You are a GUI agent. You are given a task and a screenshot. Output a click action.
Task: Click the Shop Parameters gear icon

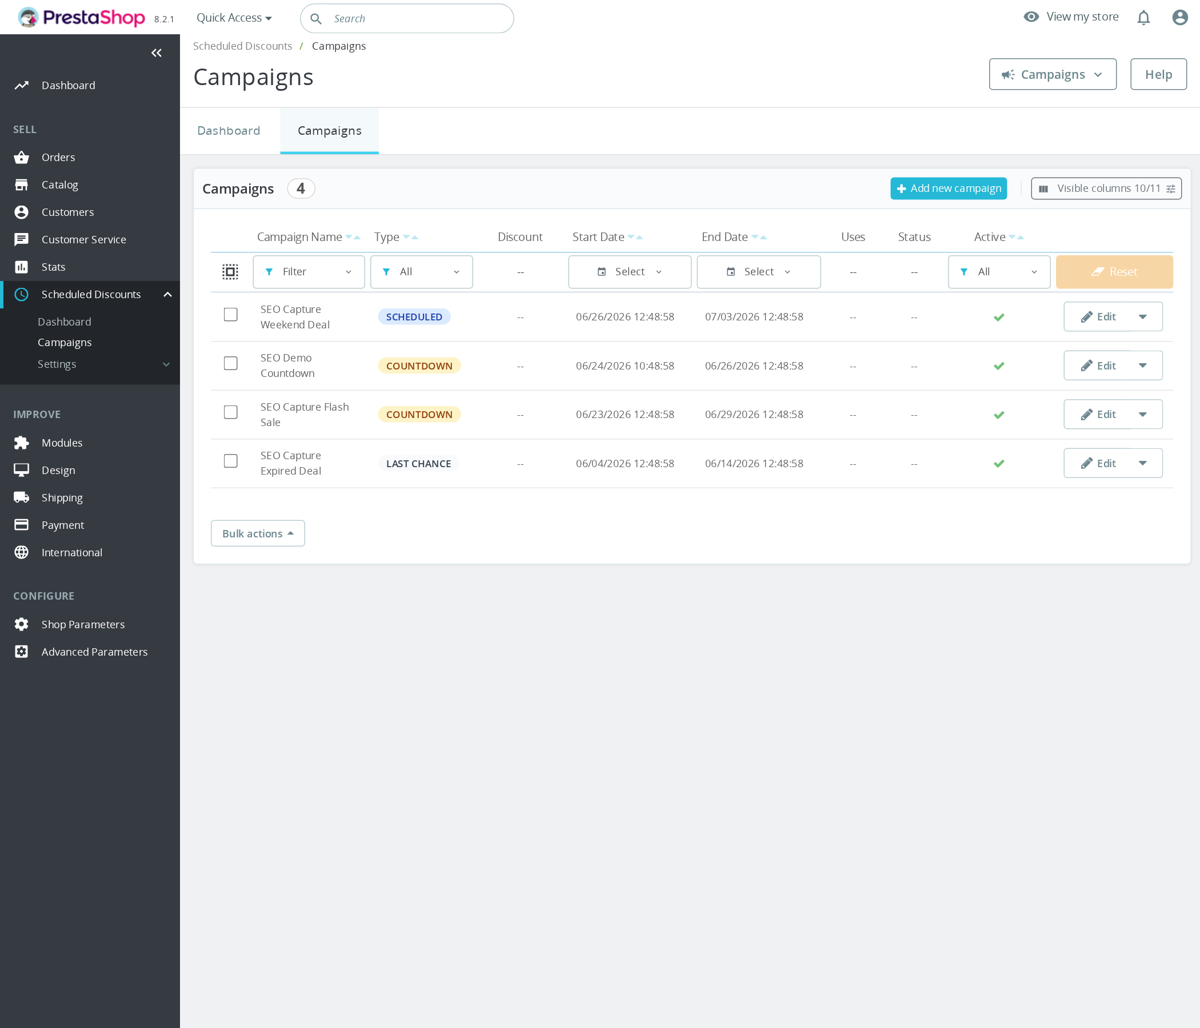pos(21,624)
